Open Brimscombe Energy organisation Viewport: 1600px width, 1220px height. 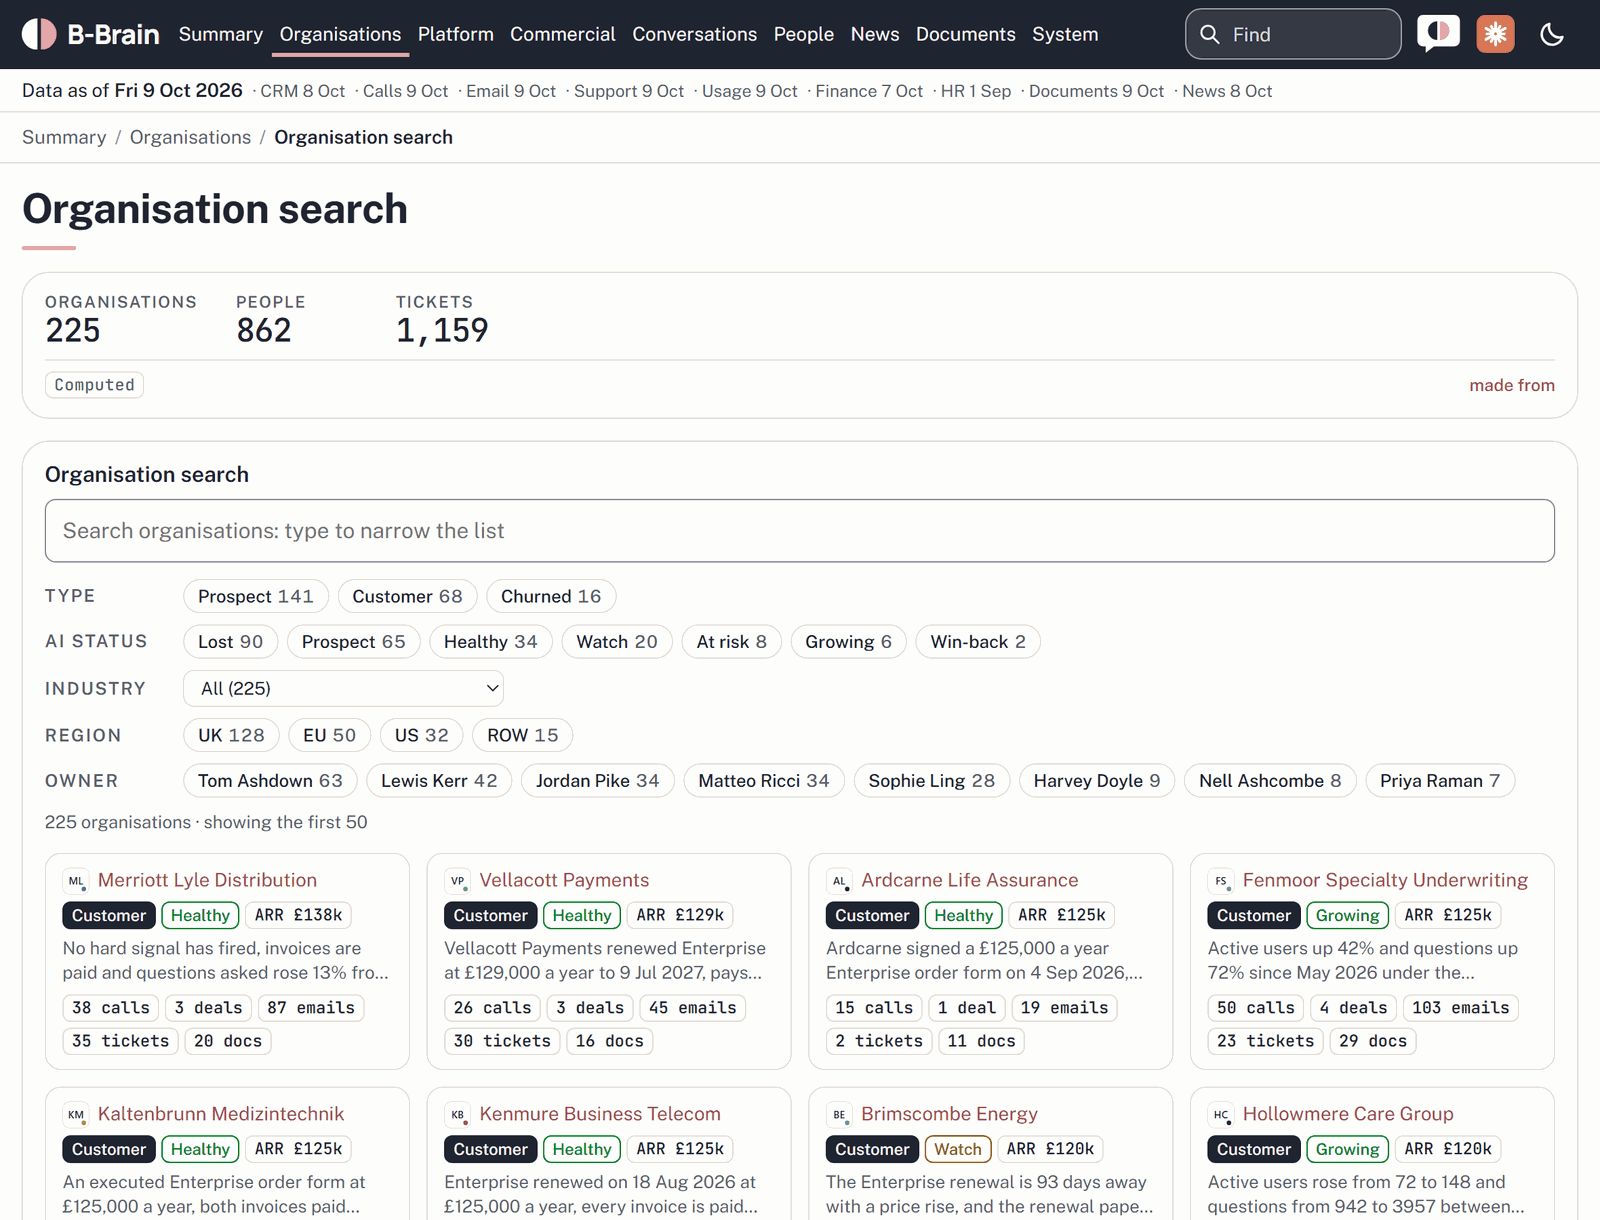(x=949, y=1114)
